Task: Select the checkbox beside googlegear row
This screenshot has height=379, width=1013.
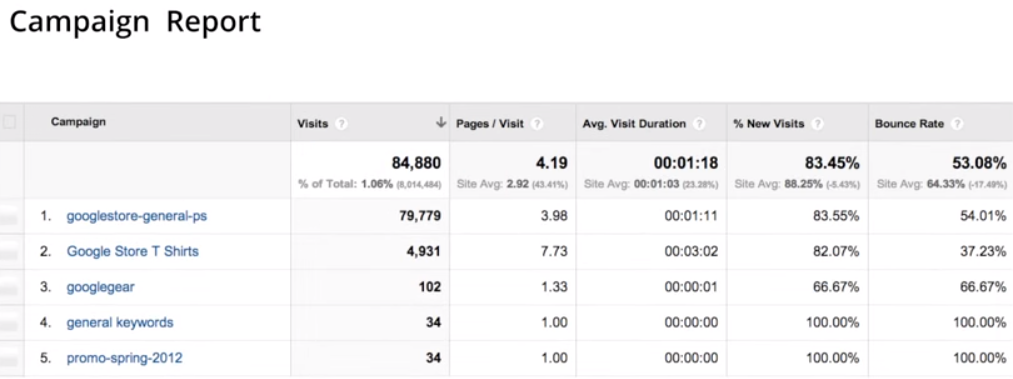Action: coord(9,288)
